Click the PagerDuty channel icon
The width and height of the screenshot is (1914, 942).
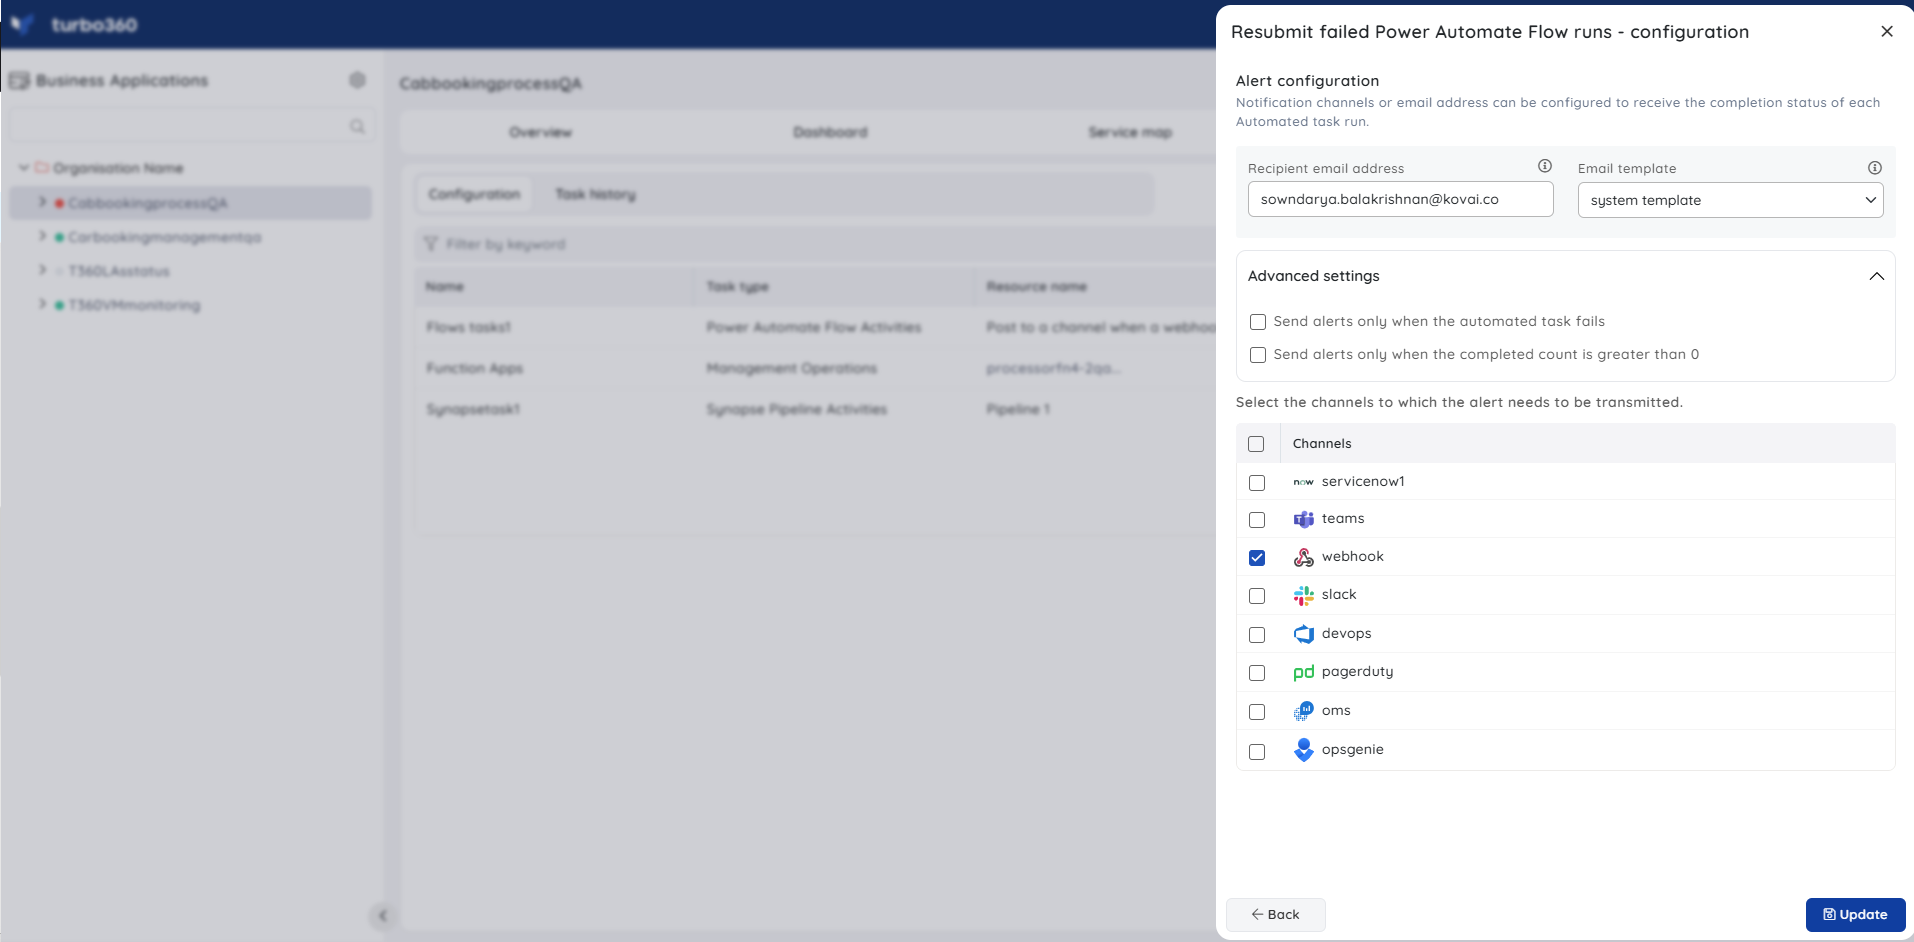pos(1303,672)
